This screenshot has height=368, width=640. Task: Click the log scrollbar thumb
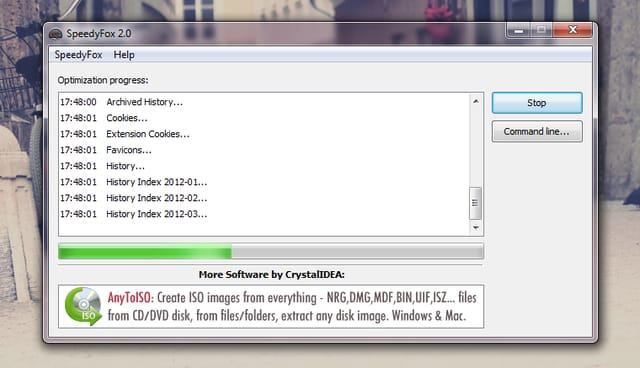(x=475, y=203)
